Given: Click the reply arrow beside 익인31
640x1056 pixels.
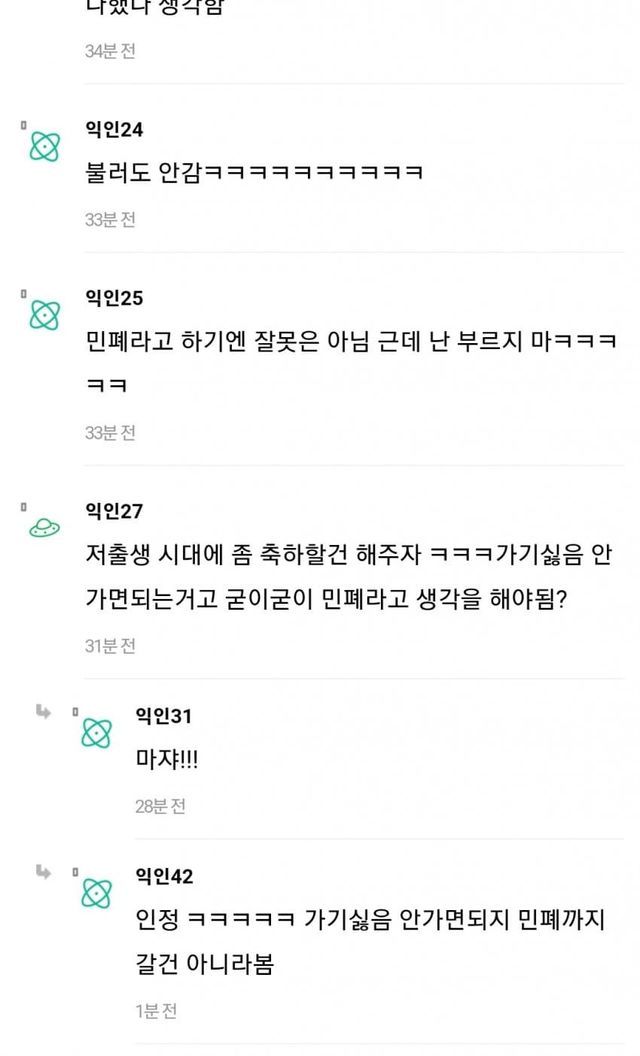Looking at the screenshot, I should point(44,712).
